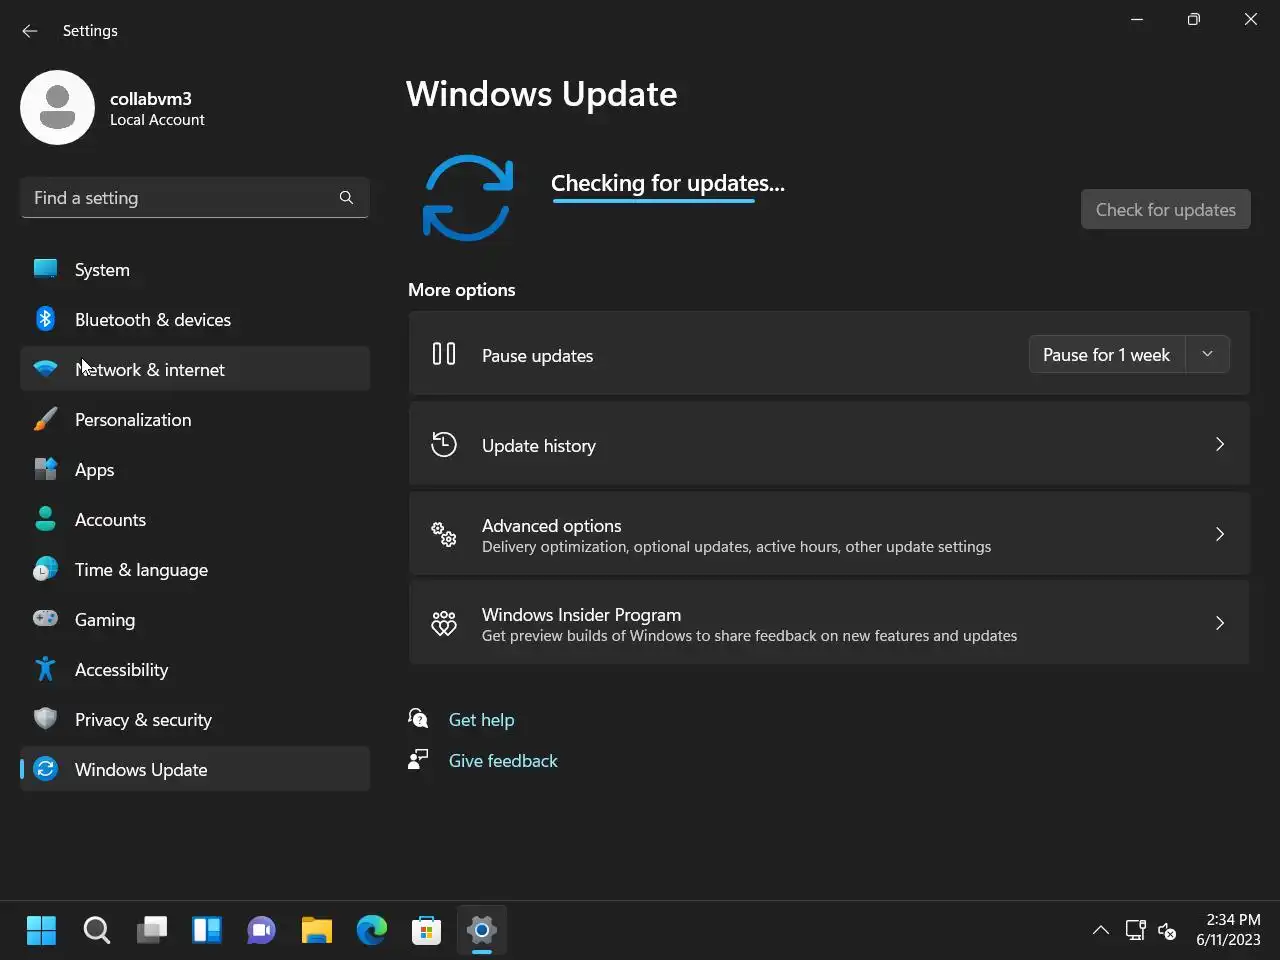The image size is (1280, 960).
Task: Click the More options heading
Action: click(x=461, y=289)
